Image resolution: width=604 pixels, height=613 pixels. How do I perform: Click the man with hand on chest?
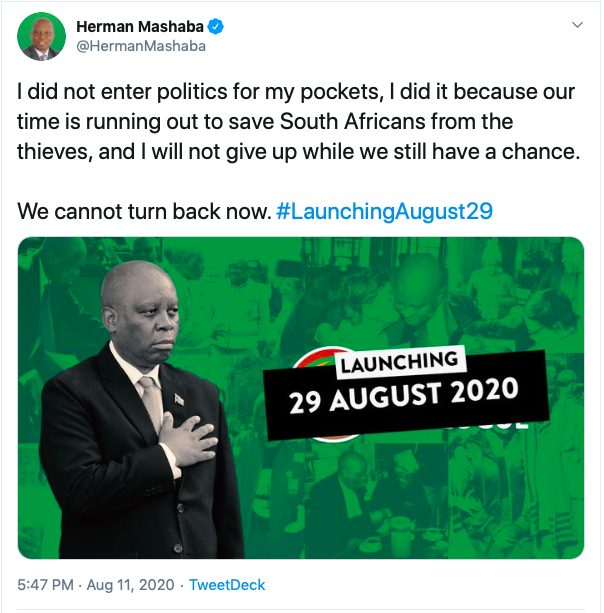pyautogui.click(x=139, y=410)
